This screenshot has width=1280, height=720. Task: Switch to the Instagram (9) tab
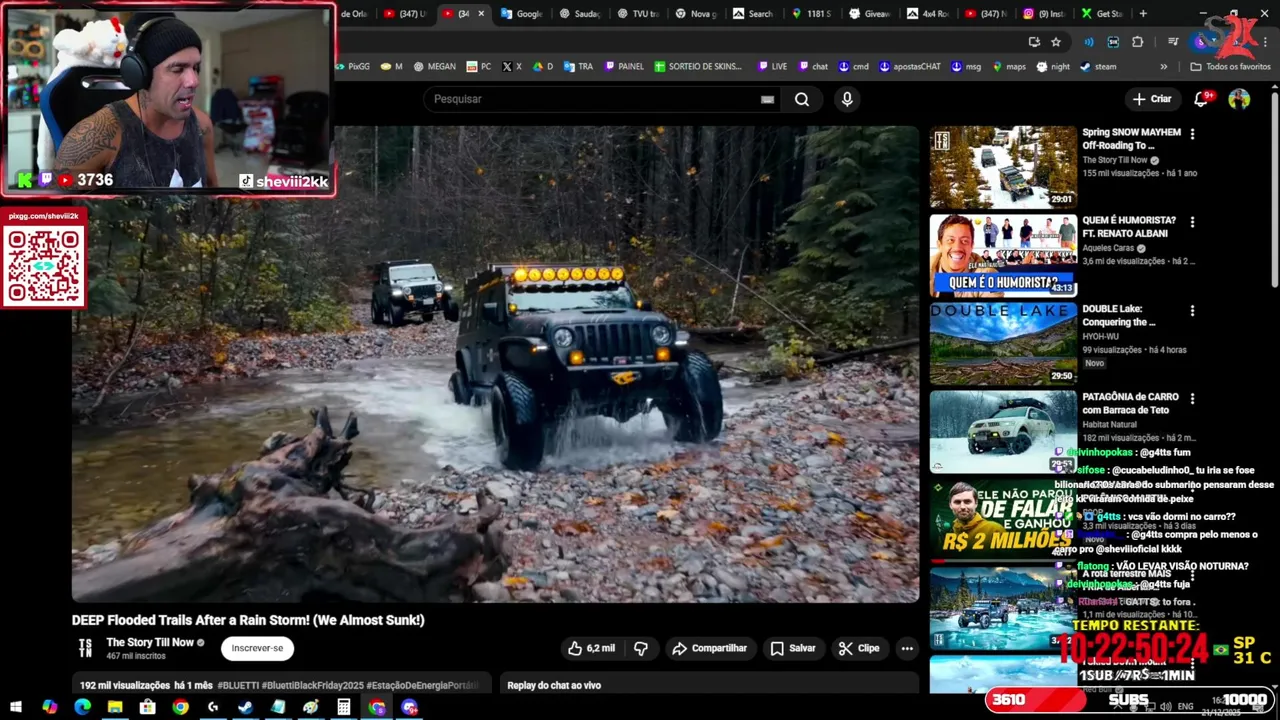pos(1044,14)
